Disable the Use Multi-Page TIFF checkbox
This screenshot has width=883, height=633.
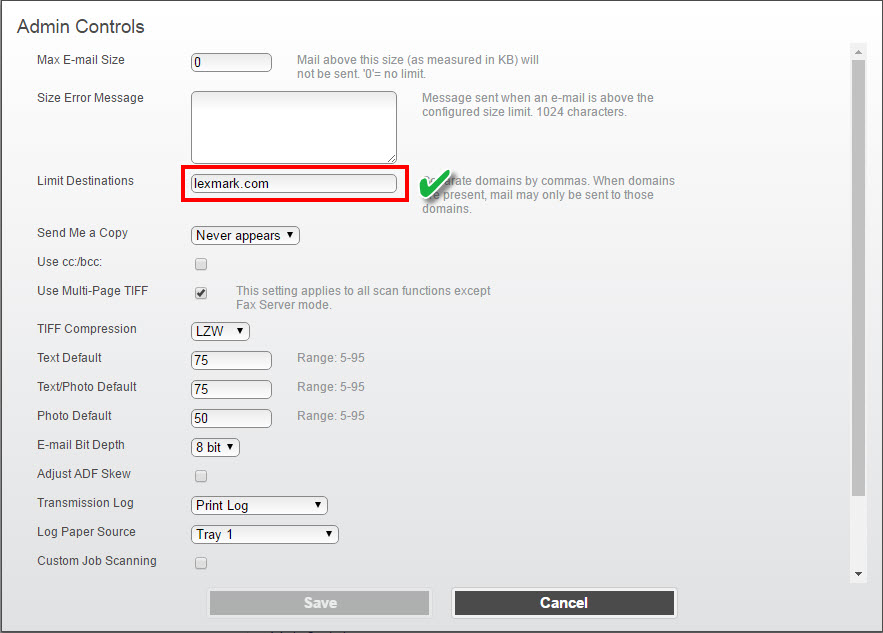[x=200, y=293]
